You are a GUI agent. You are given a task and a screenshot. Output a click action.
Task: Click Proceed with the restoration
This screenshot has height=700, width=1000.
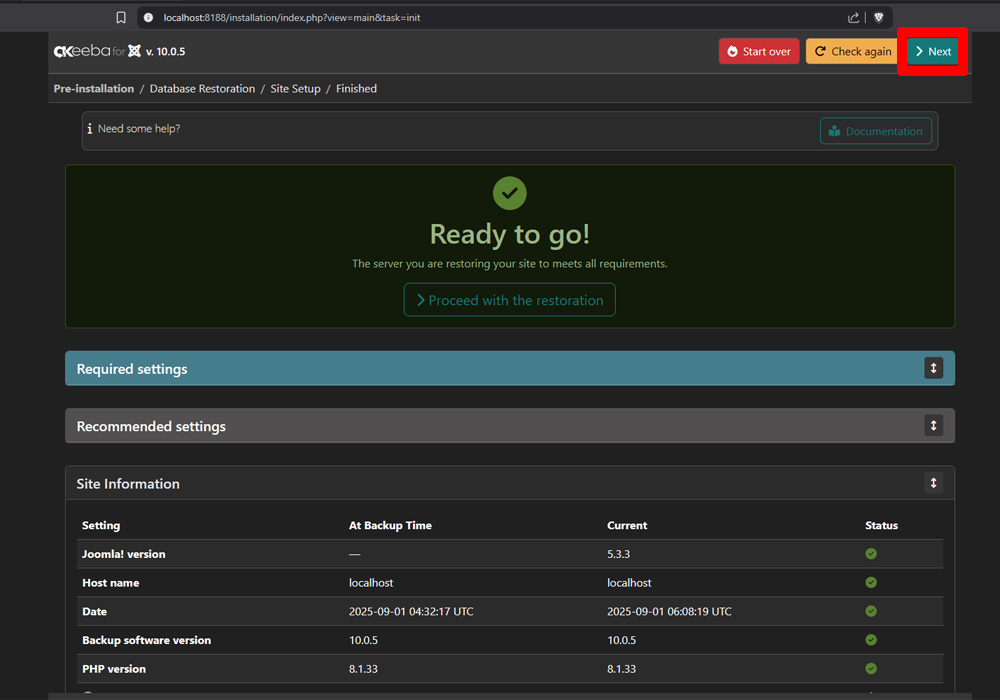coord(510,300)
